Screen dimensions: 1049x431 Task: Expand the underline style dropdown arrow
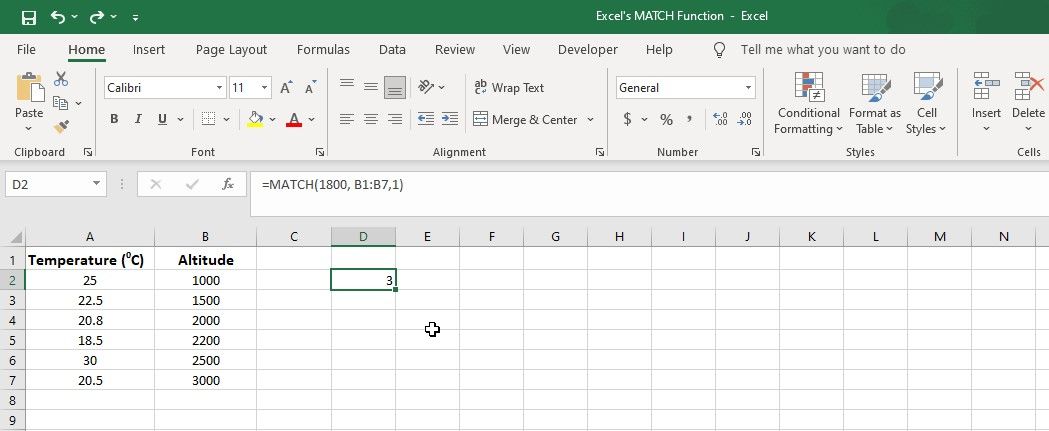(x=180, y=120)
